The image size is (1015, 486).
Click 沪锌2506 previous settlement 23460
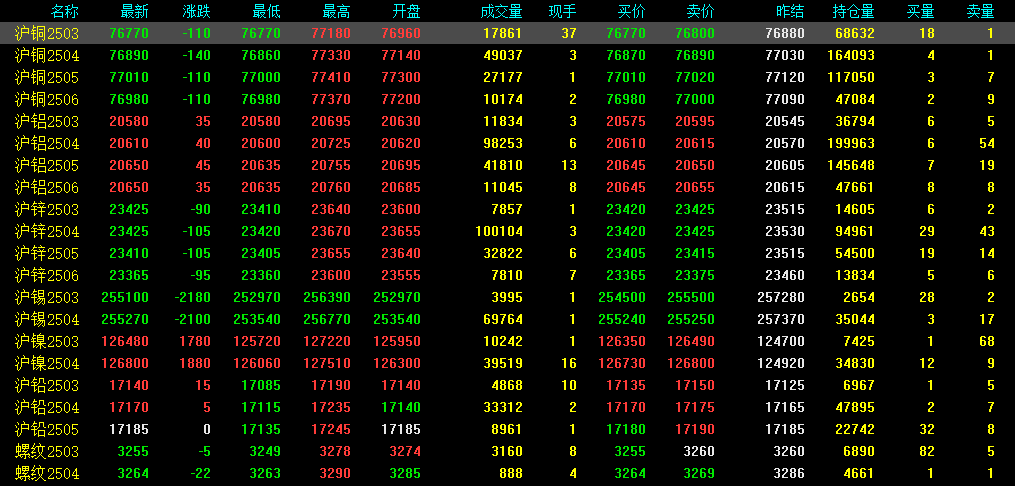[785, 276]
